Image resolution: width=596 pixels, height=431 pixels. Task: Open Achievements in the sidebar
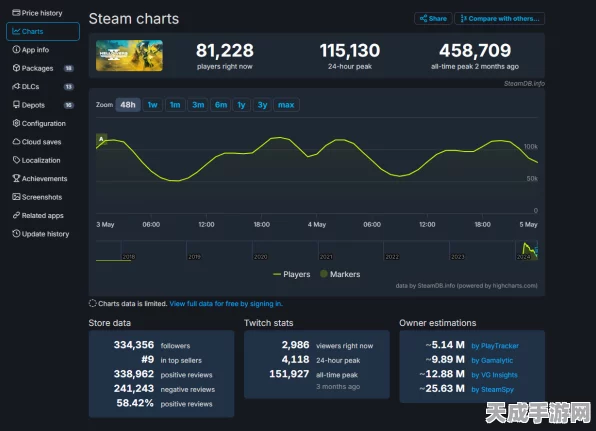click(40, 178)
